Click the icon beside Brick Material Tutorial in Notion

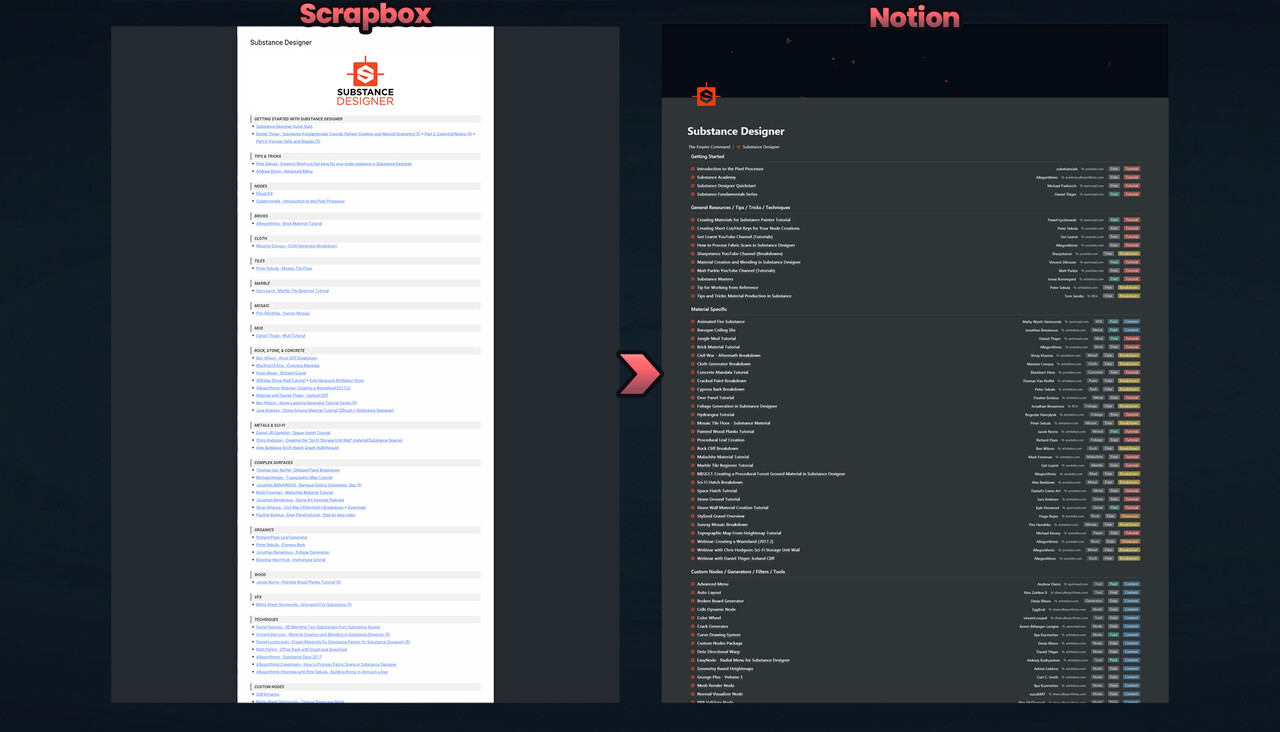click(x=692, y=347)
